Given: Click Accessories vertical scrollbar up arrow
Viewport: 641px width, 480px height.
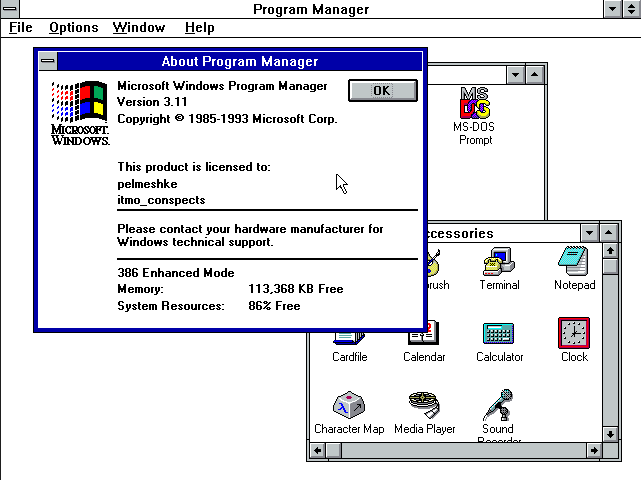Looking at the screenshot, I should coord(610,251).
